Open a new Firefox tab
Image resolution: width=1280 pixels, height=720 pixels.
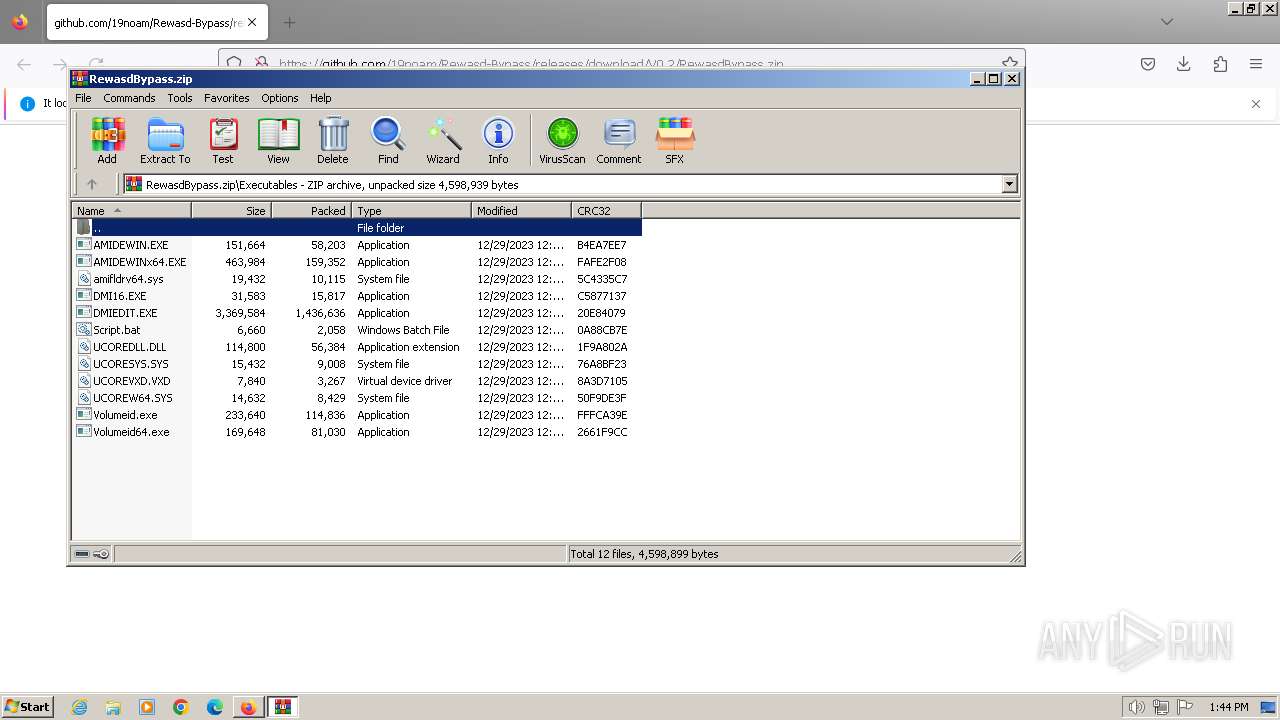289,22
